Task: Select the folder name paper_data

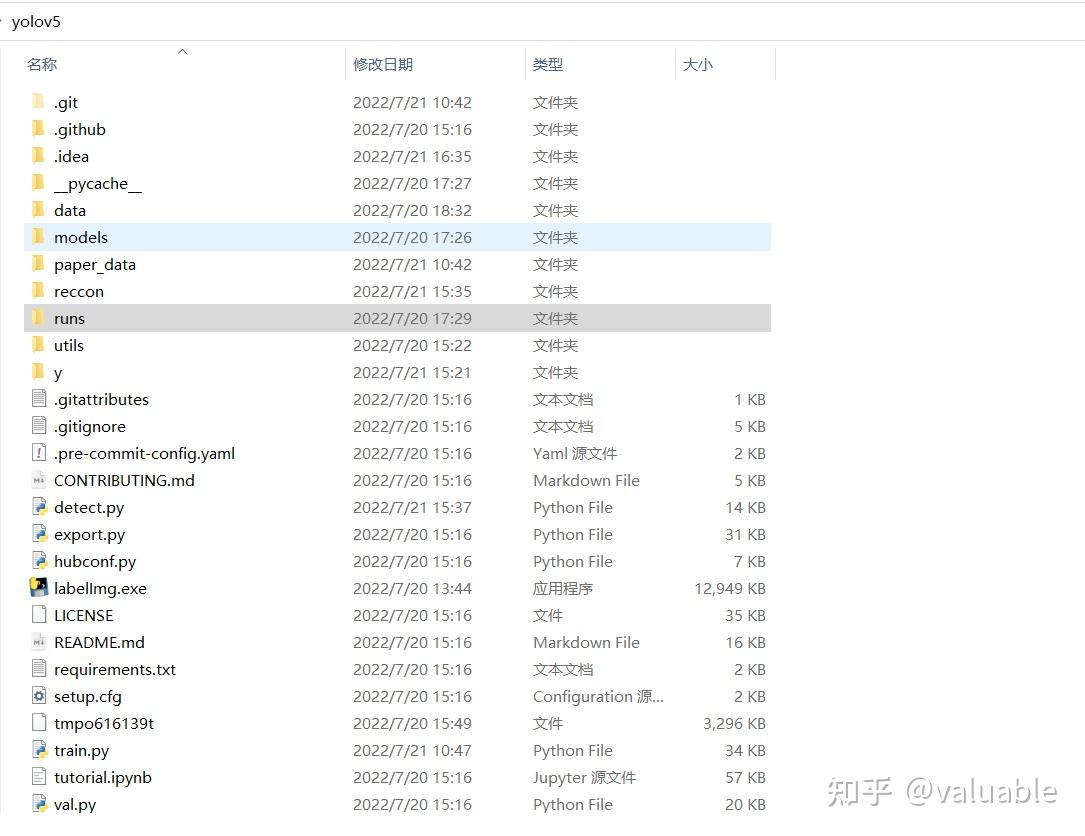Action: pyautogui.click(x=95, y=264)
